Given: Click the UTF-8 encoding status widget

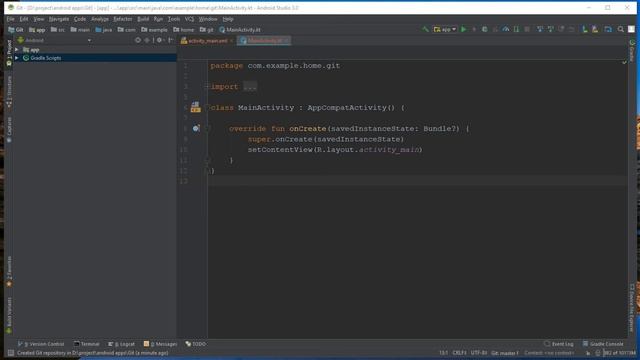Looking at the screenshot, I should click(479, 353).
